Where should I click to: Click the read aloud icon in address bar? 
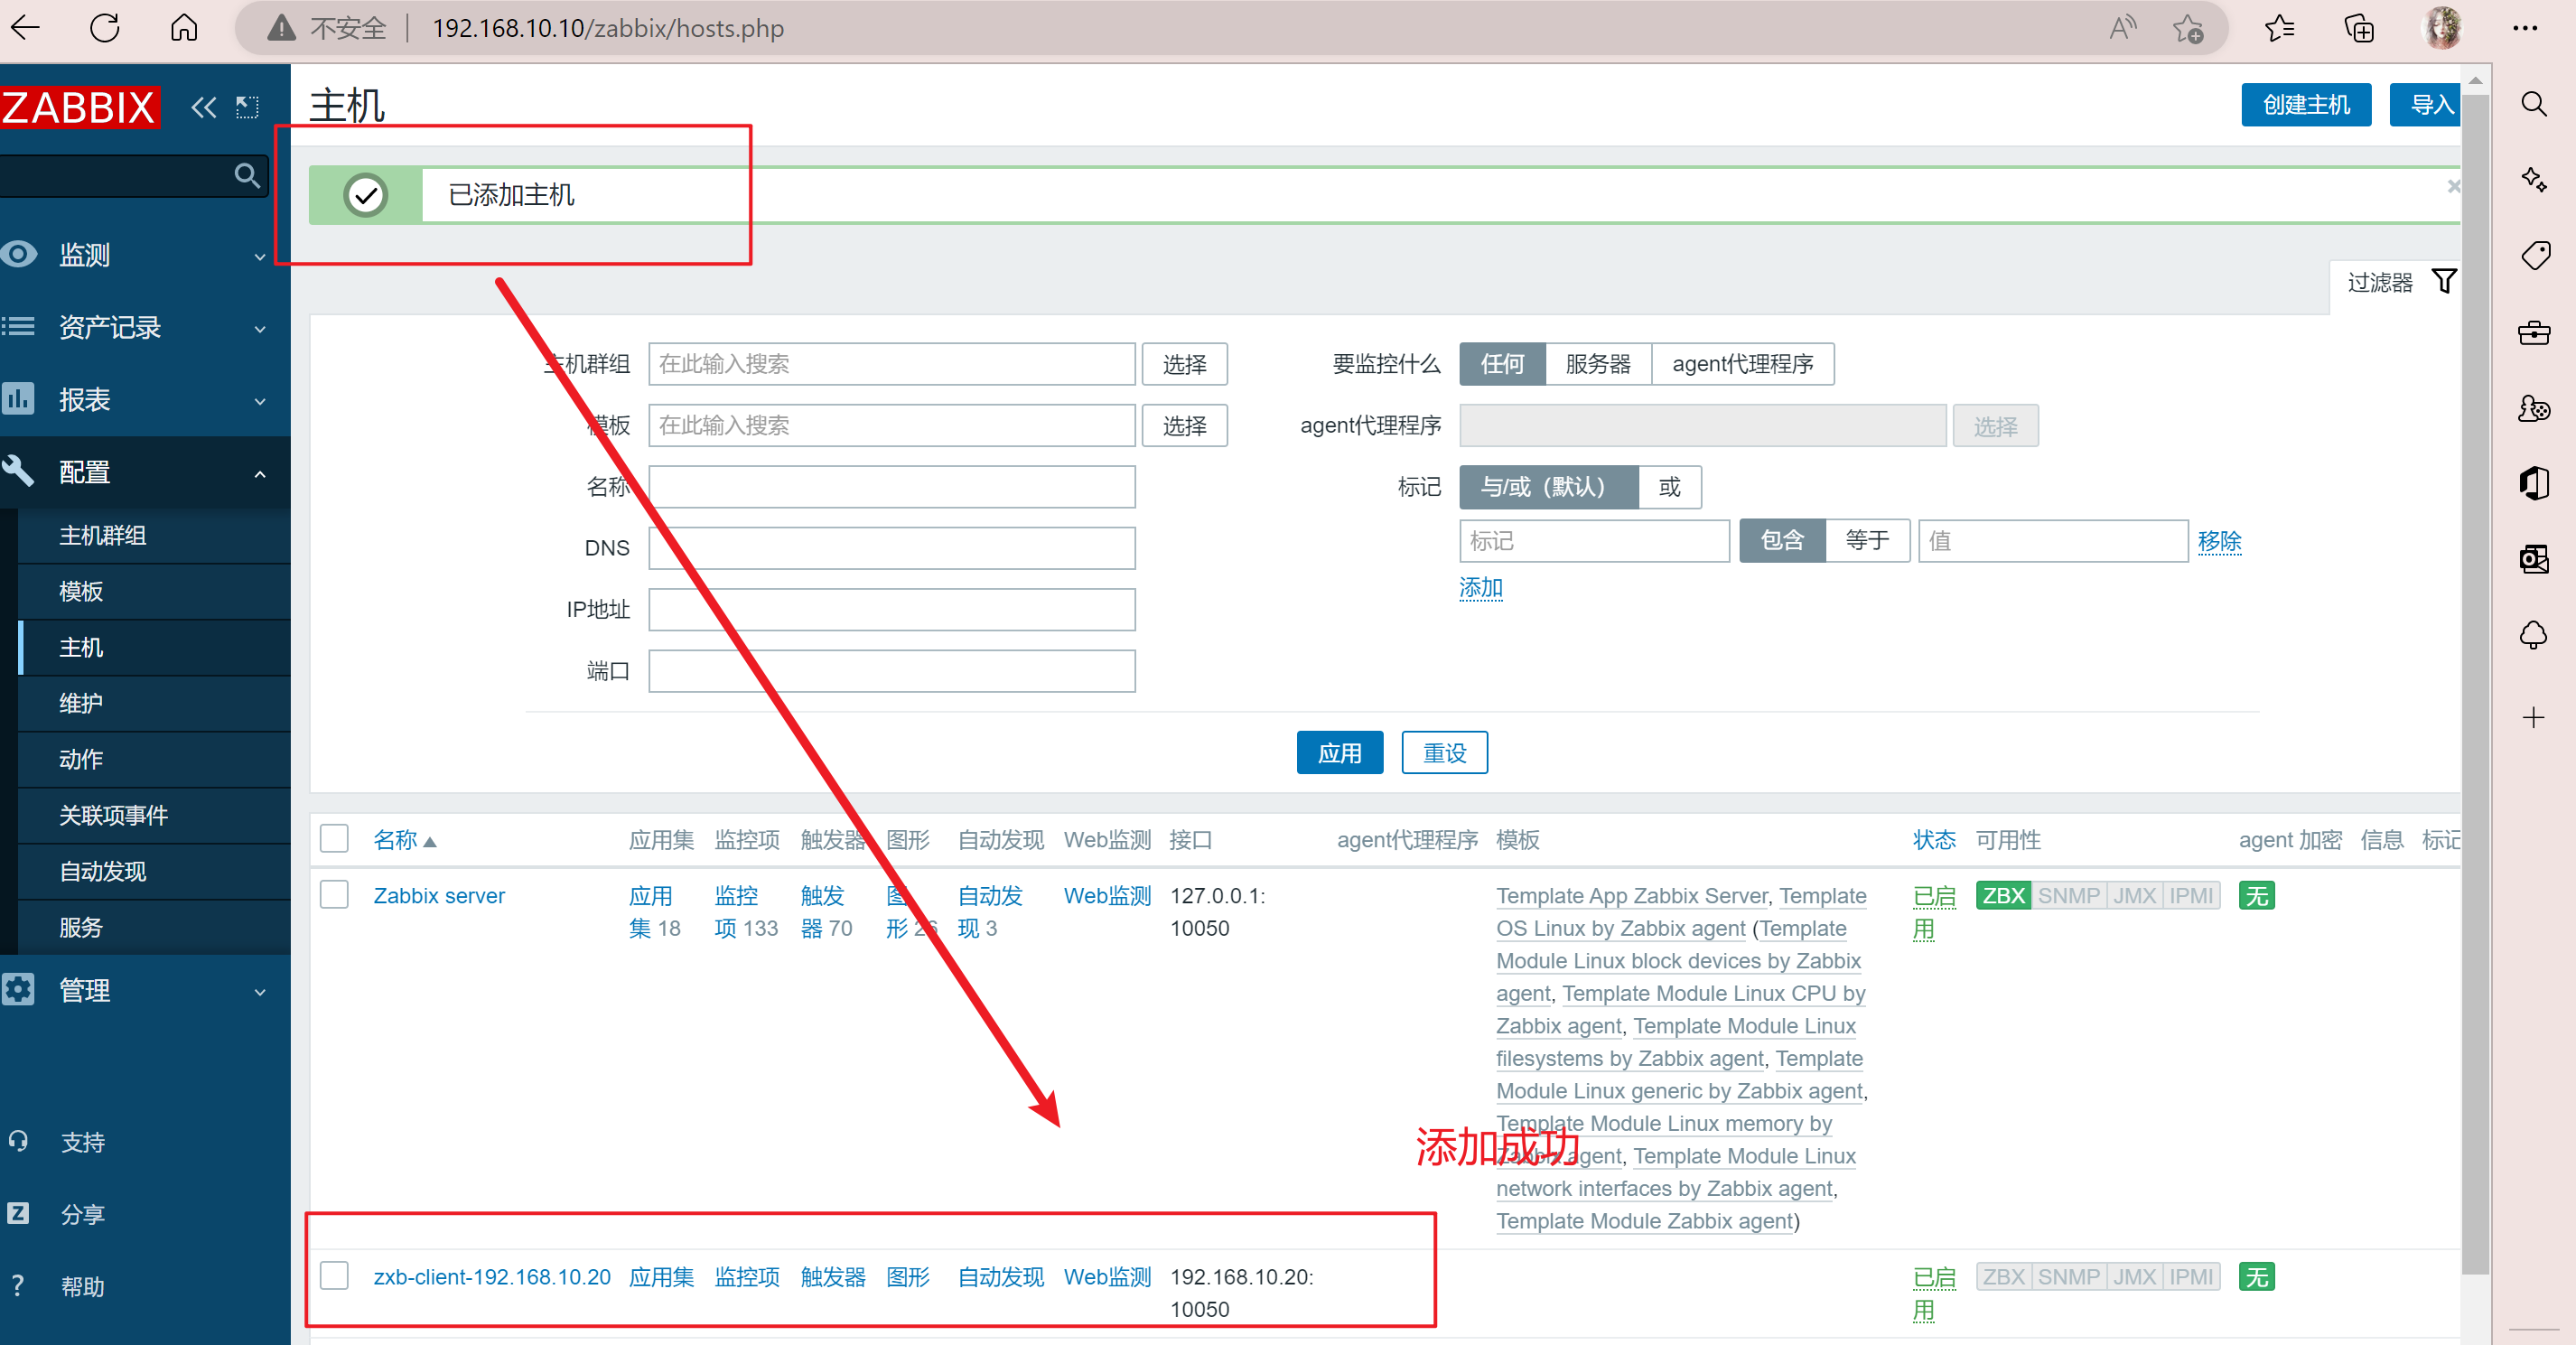tap(2122, 28)
